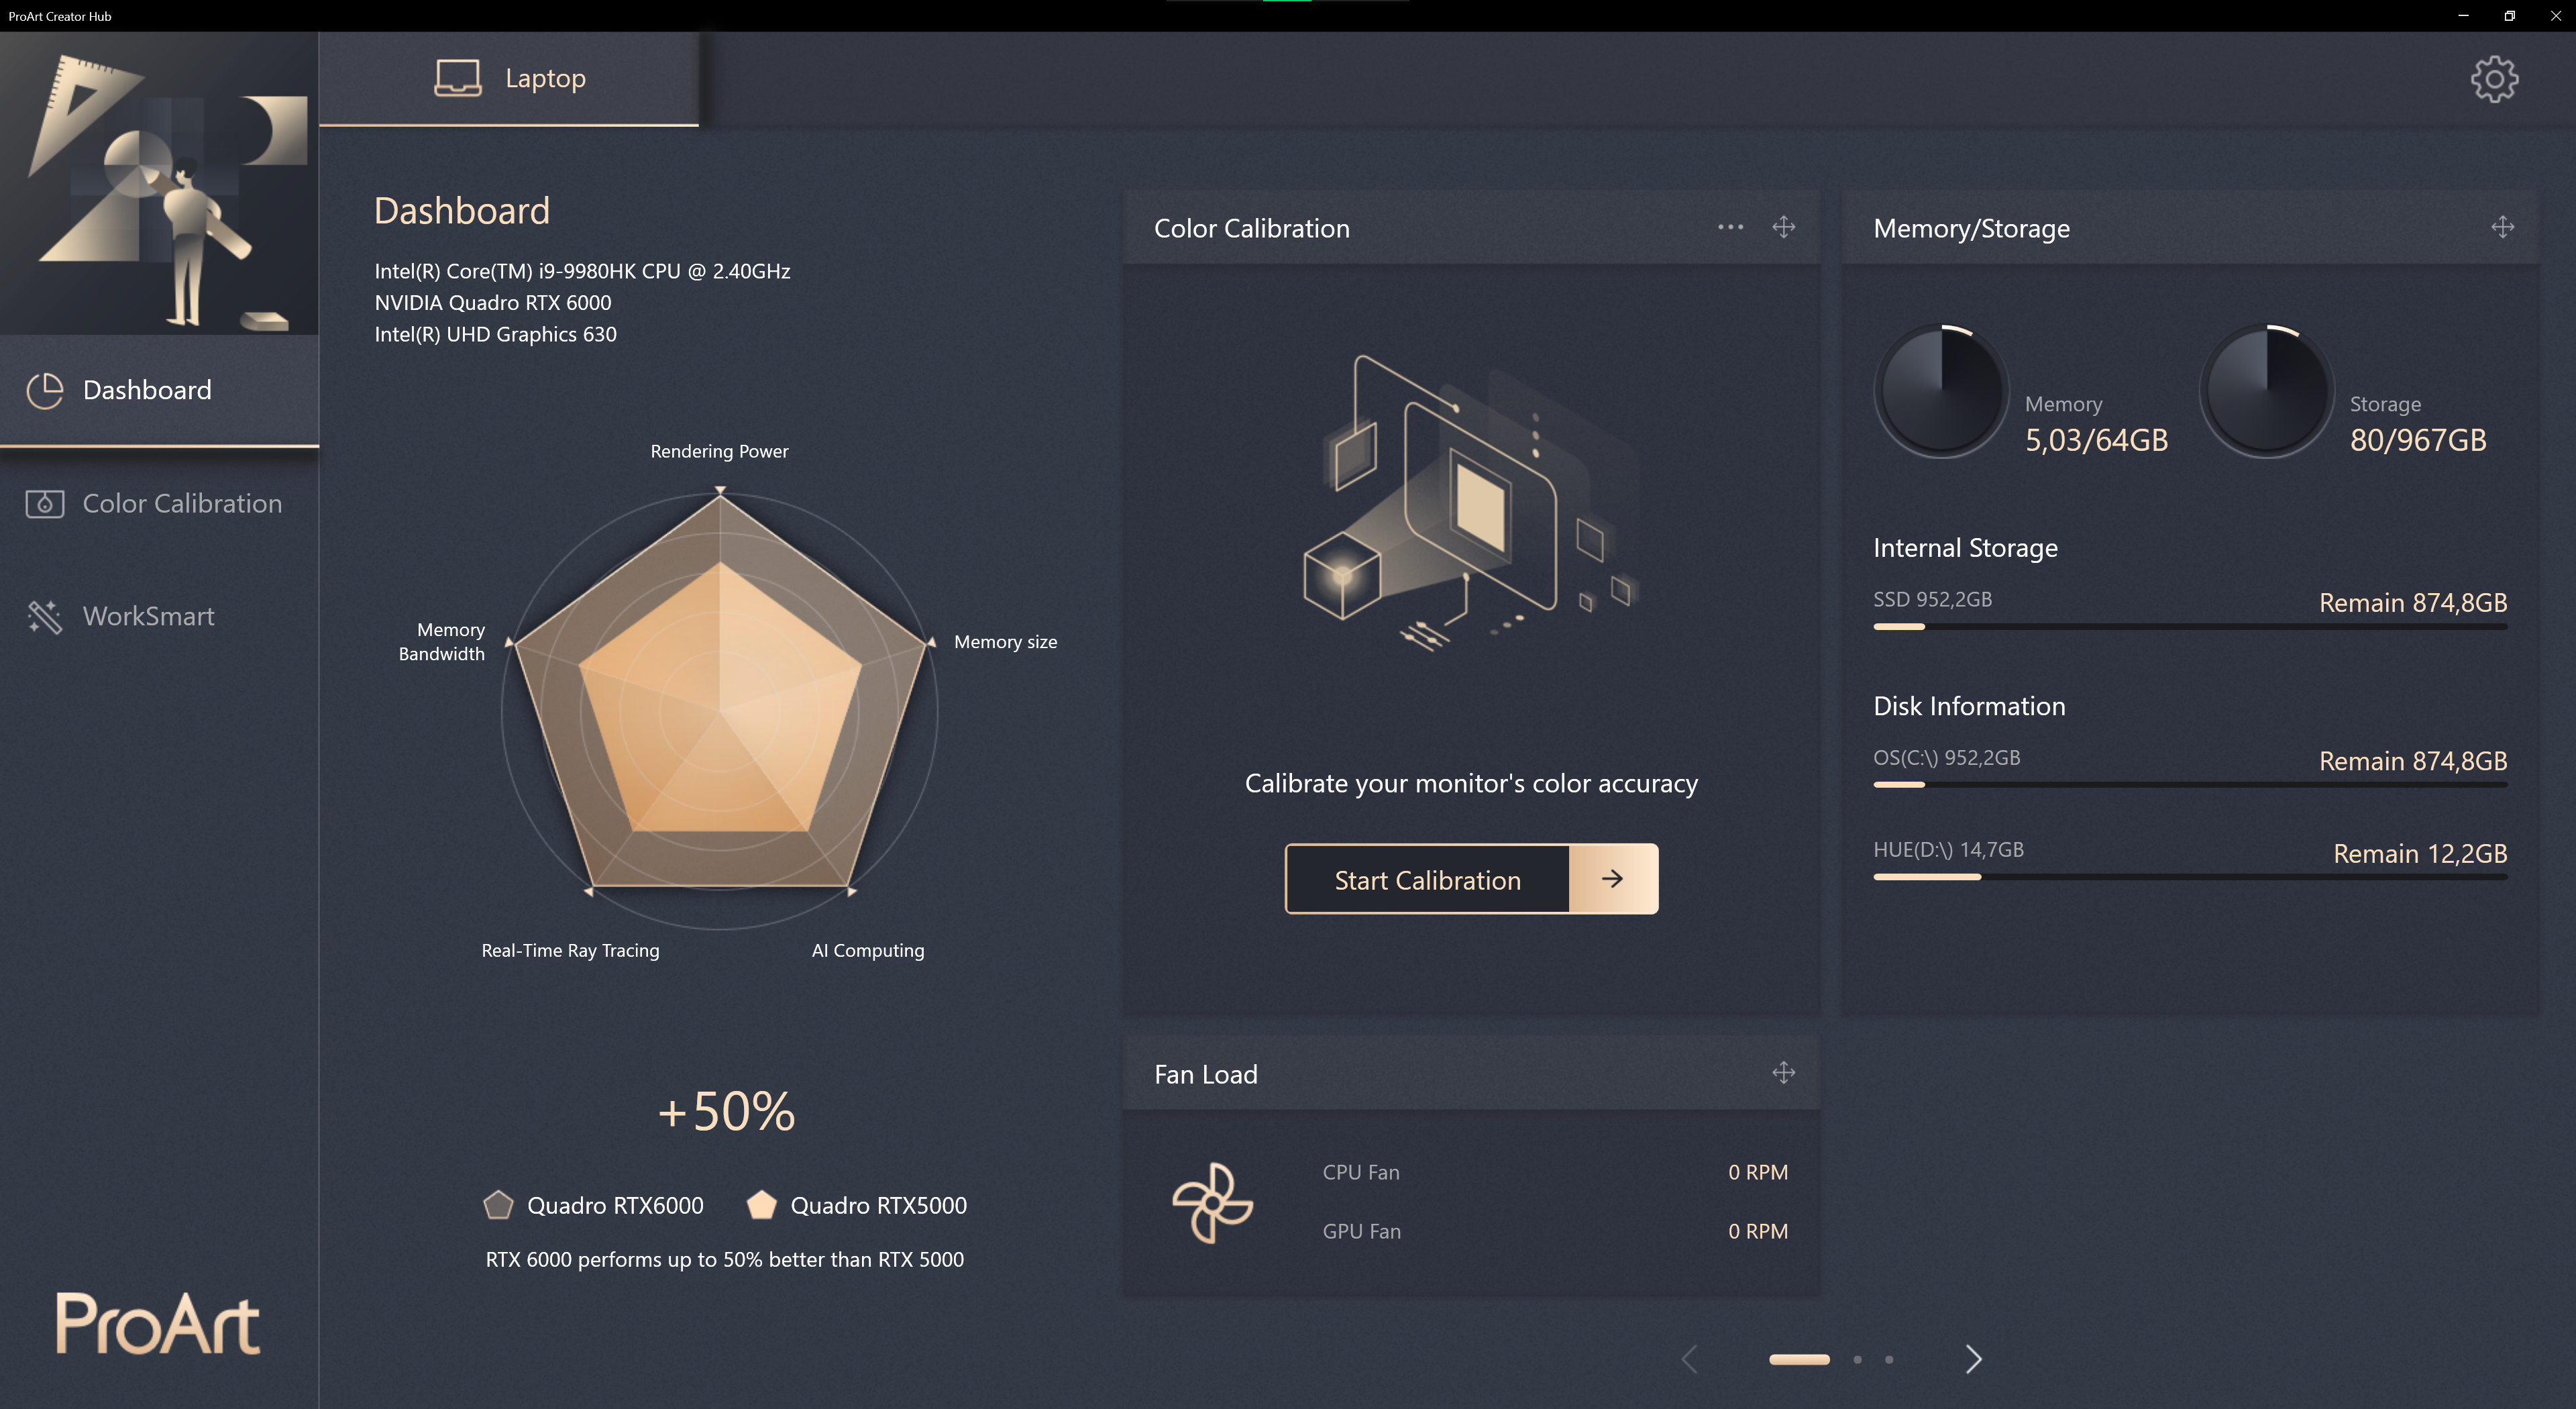The width and height of the screenshot is (2576, 1409).
Task: Open the settings gear icon
Action: pos(2494,79)
